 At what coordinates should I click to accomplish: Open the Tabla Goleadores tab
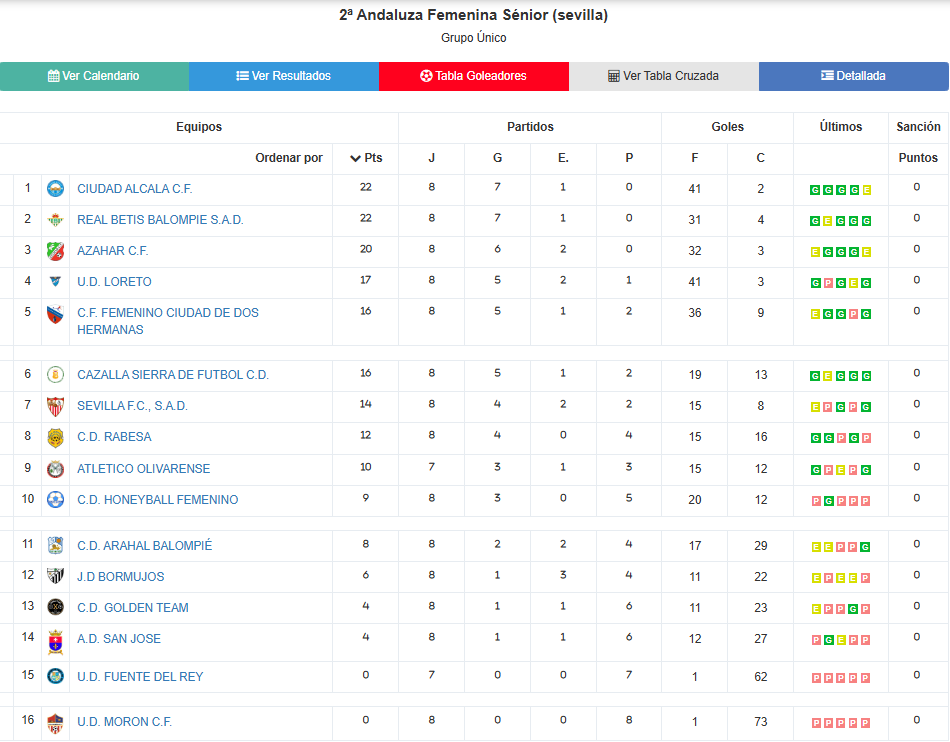pyautogui.click(x=474, y=76)
